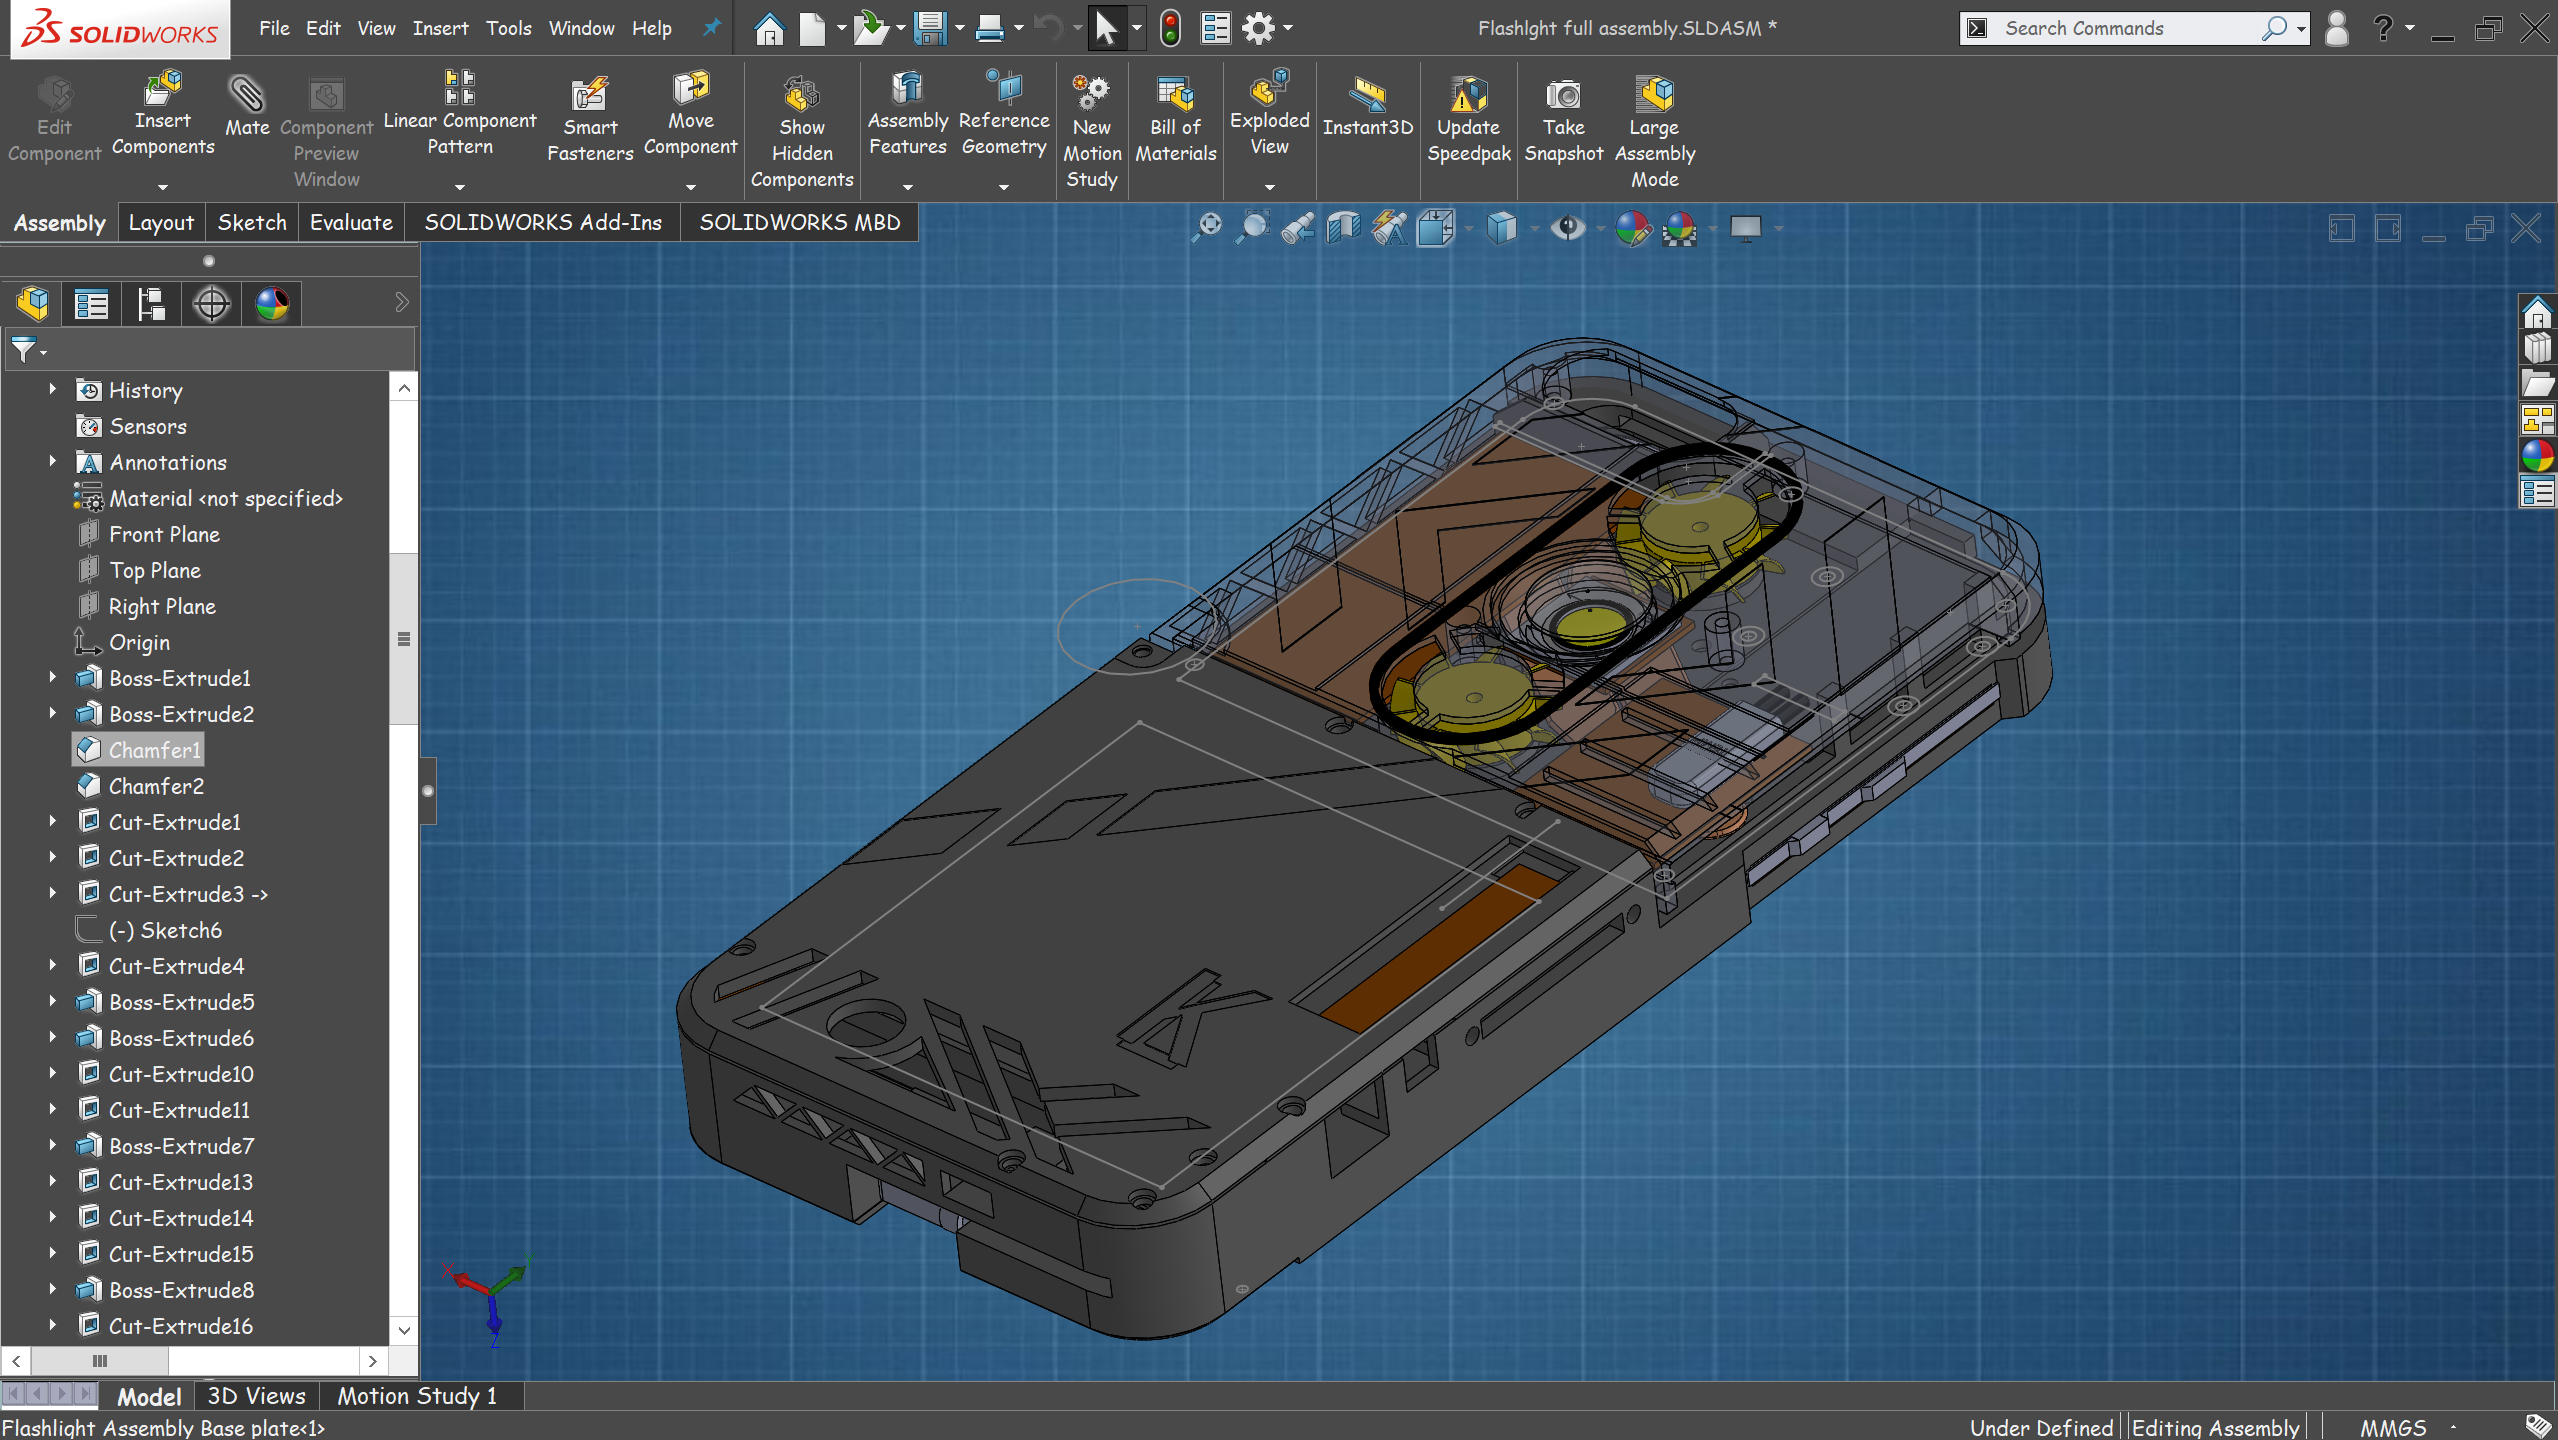Switch to the Sketch tab
The width and height of the screenshot is (2558, 1440).
click(x=252, y=222)
